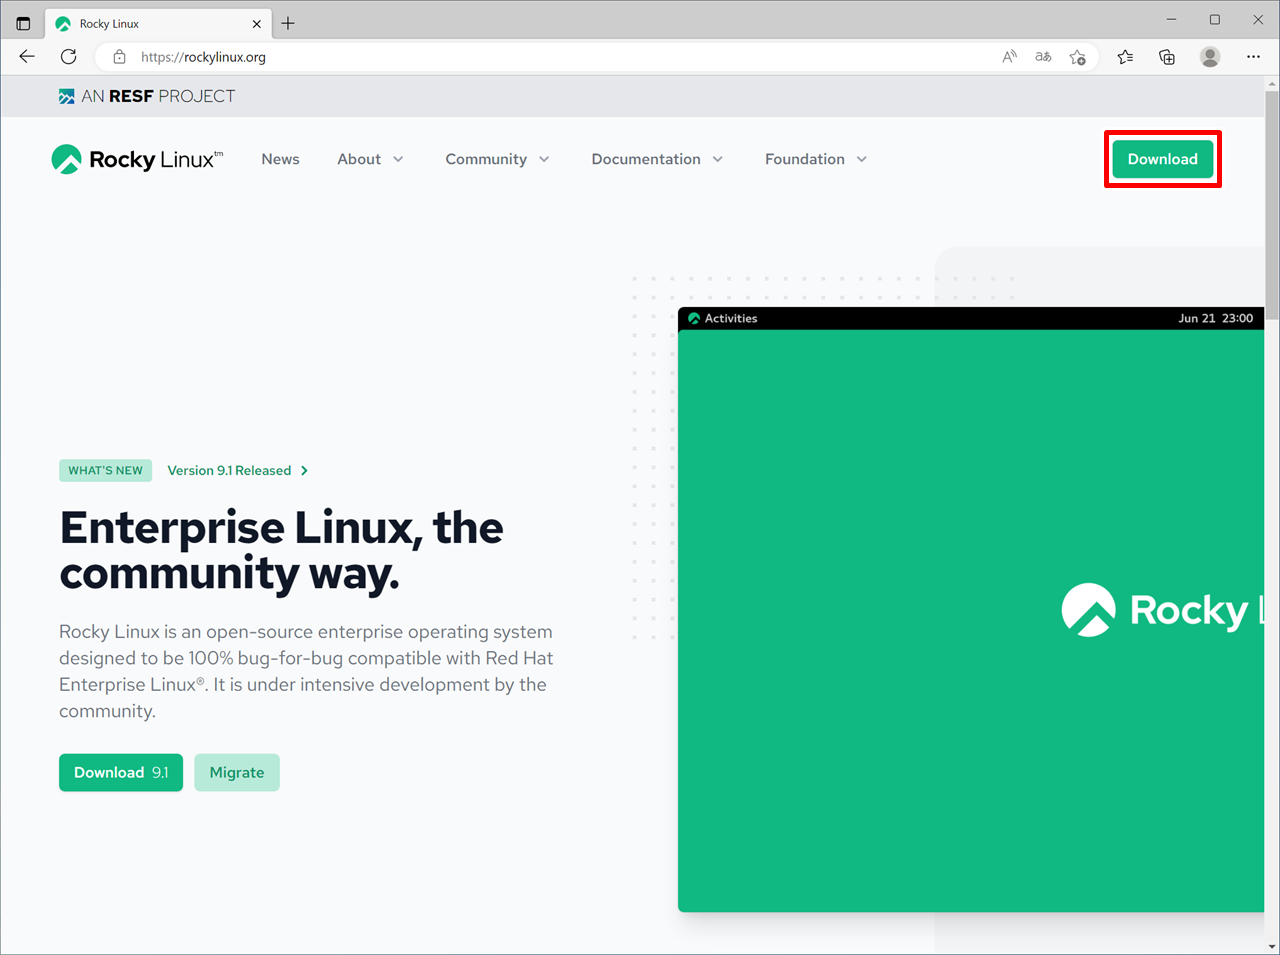Refresh the page with reload icon
The height and width of the screenshot is (955, 1280).
(68, 57)
